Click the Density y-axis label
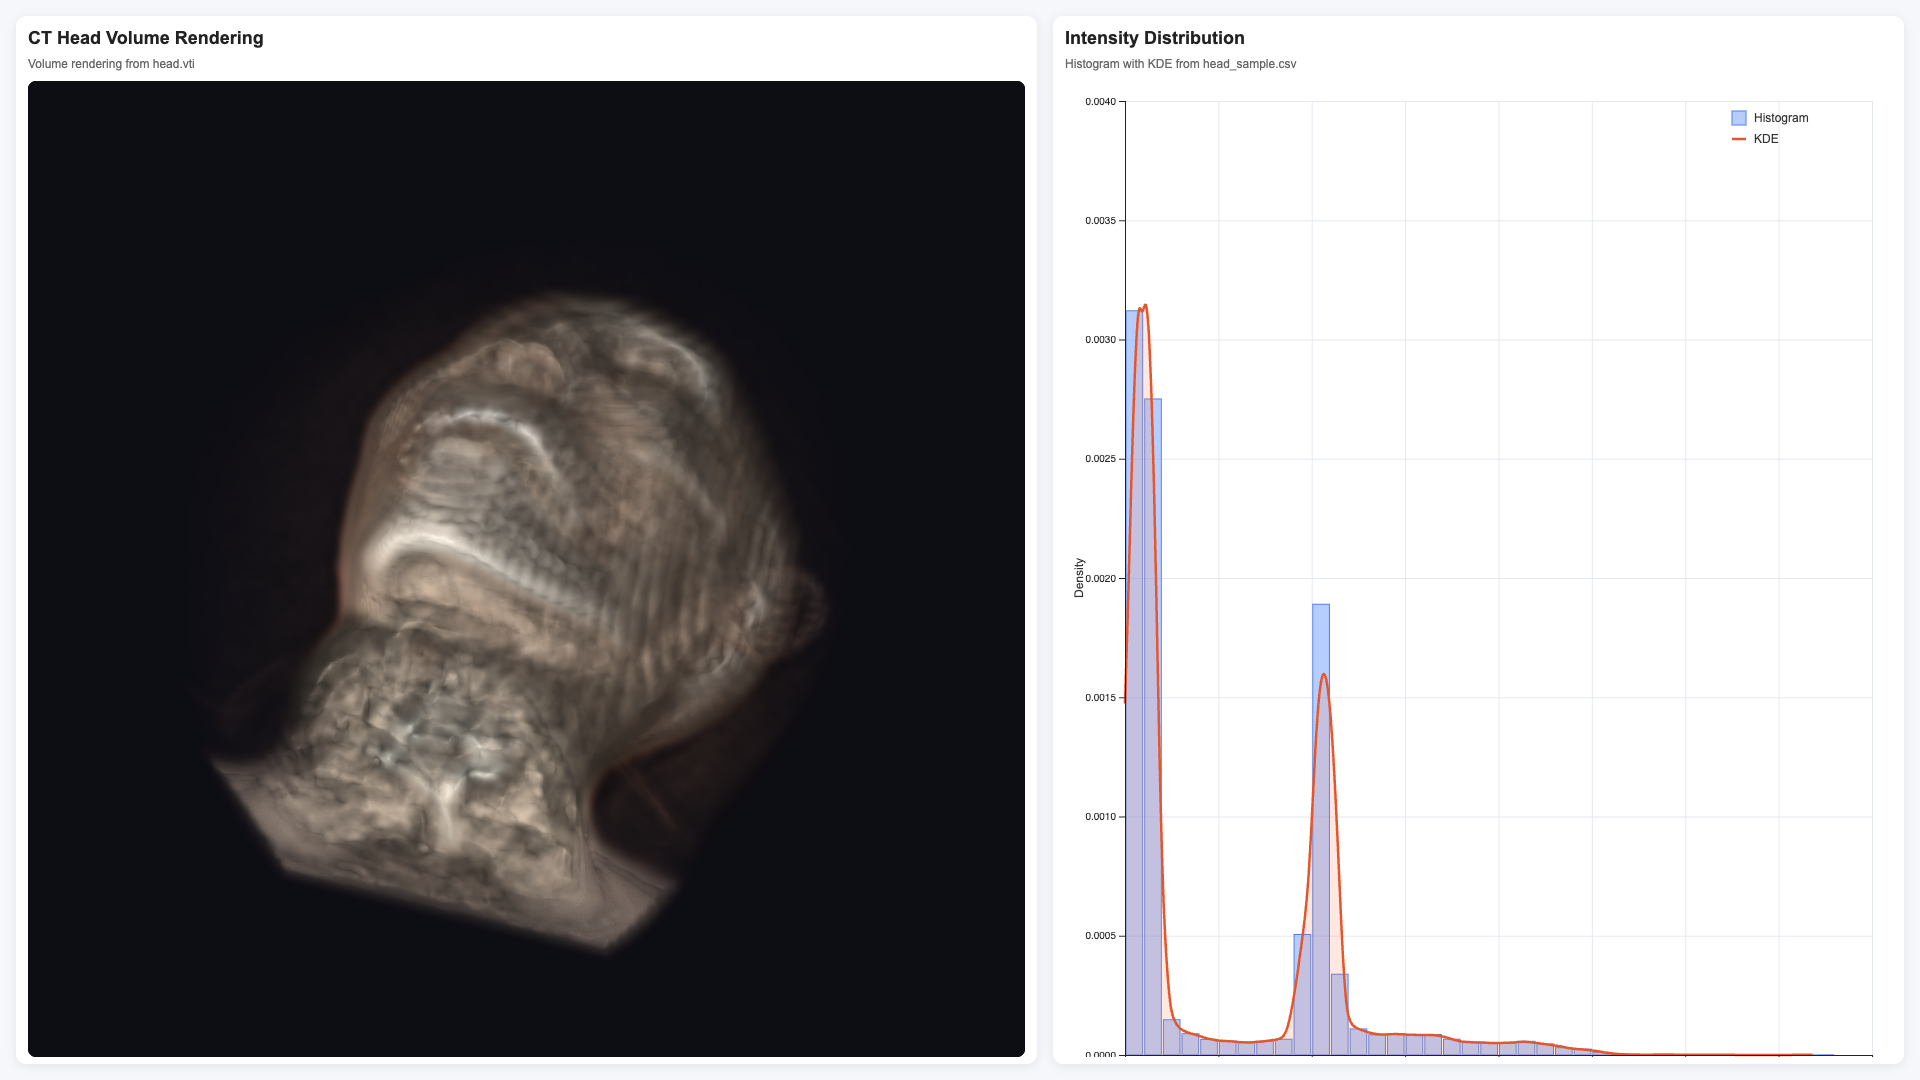Image resolution: width=1920 pixels, height=1080 pixels. pos(1079,578)
